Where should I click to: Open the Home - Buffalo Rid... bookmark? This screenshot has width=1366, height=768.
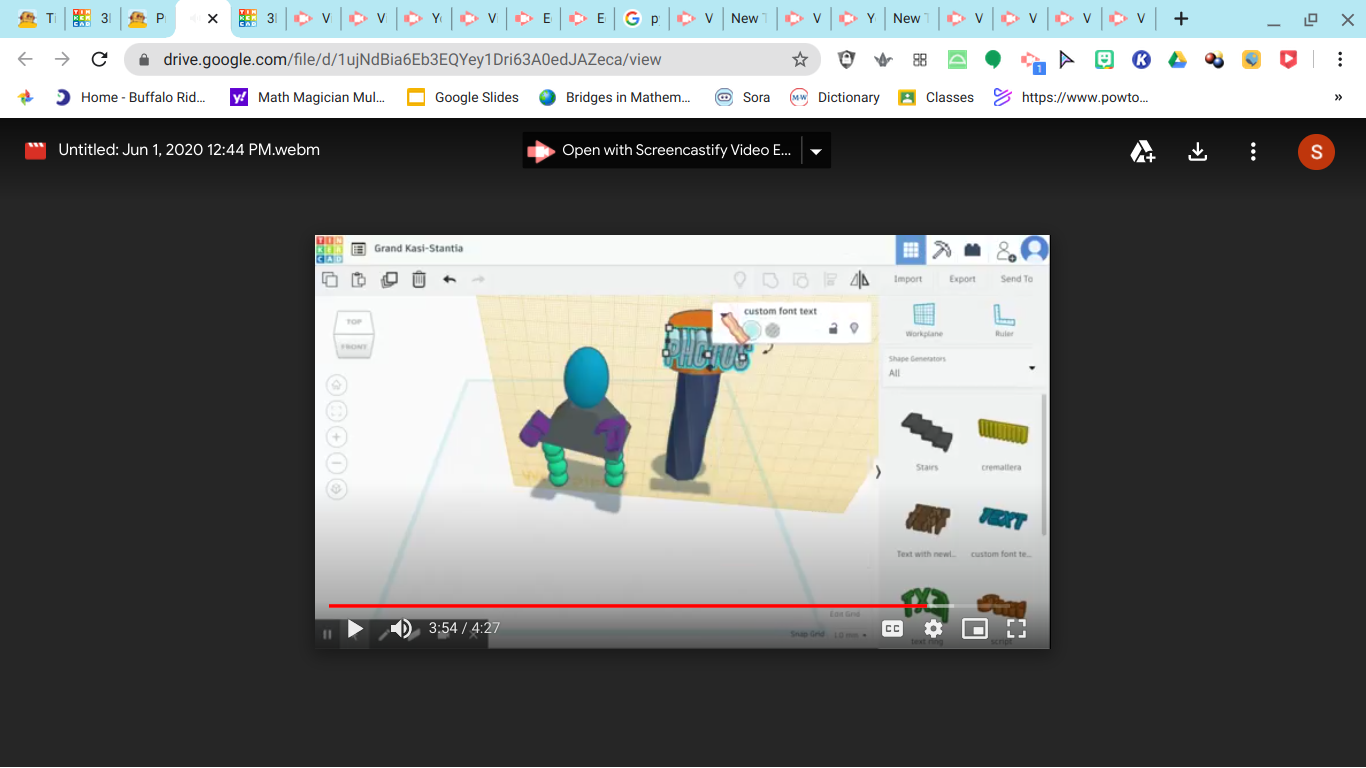(131, 97)
